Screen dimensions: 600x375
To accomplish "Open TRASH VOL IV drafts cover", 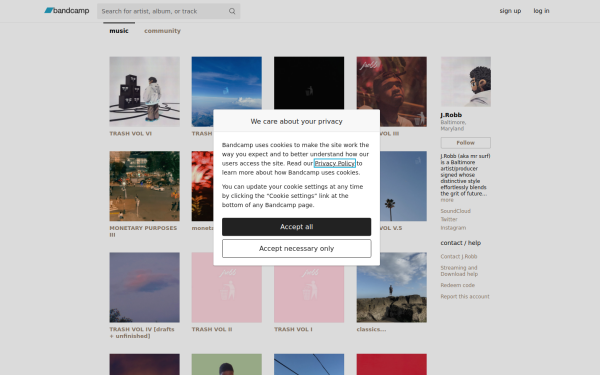I will click(145, 287).
